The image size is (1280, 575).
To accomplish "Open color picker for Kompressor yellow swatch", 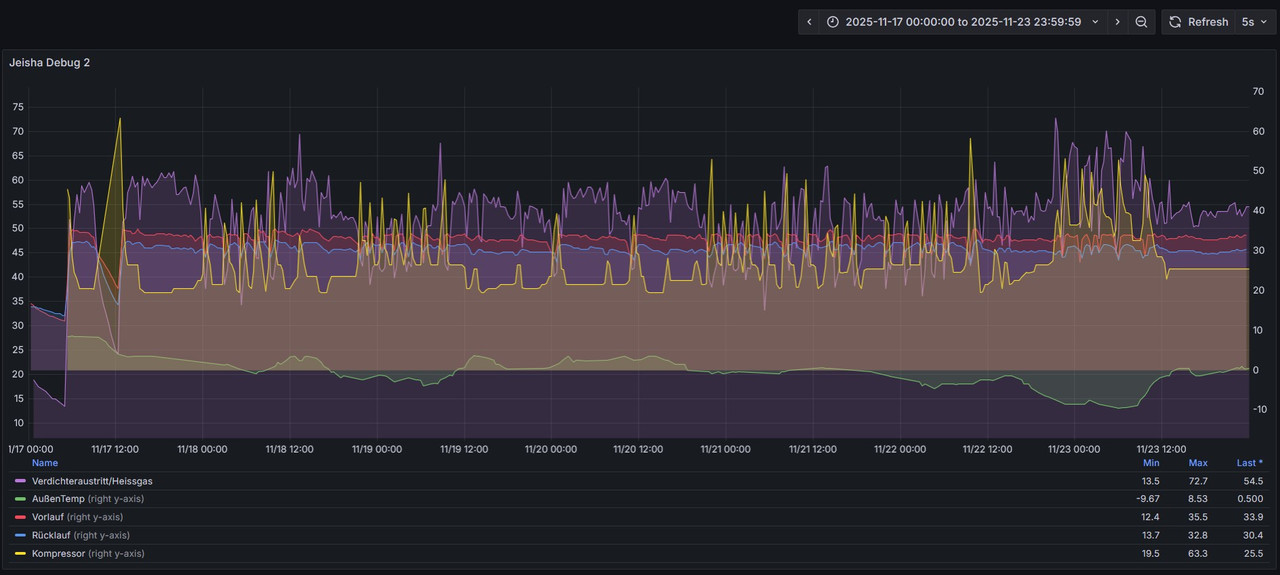I will (x=20, y=553).
